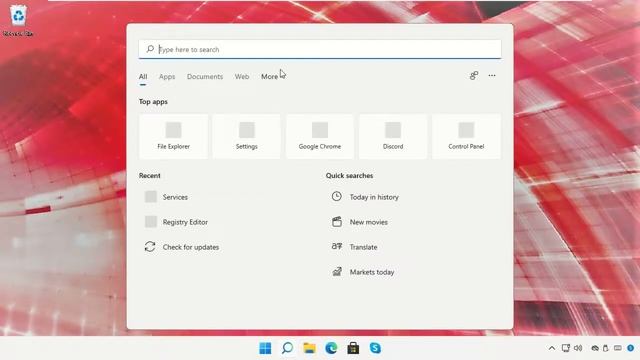Click the clapperboard icon for New movies

(337, 222)
